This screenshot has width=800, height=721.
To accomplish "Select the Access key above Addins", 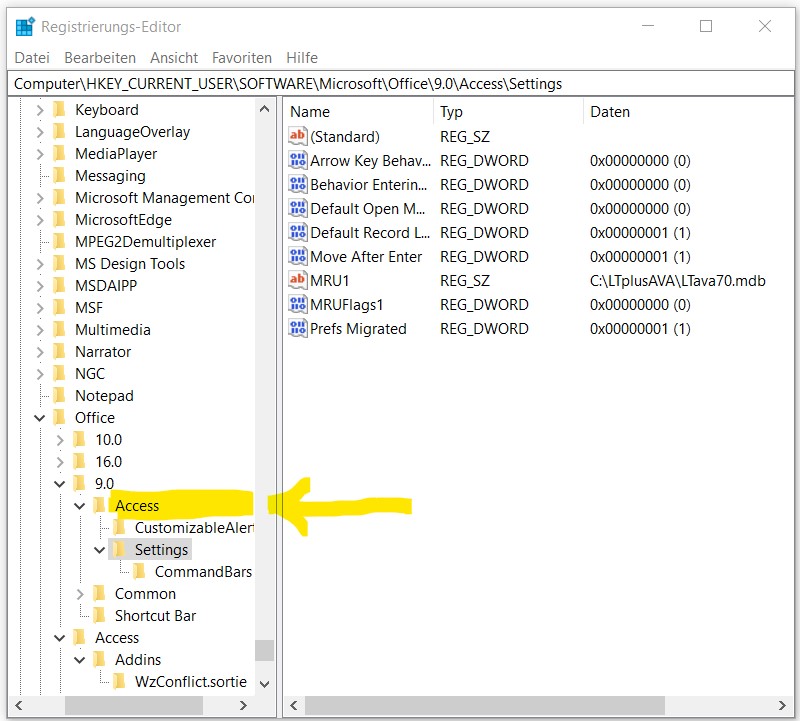I will pos(117,637).
